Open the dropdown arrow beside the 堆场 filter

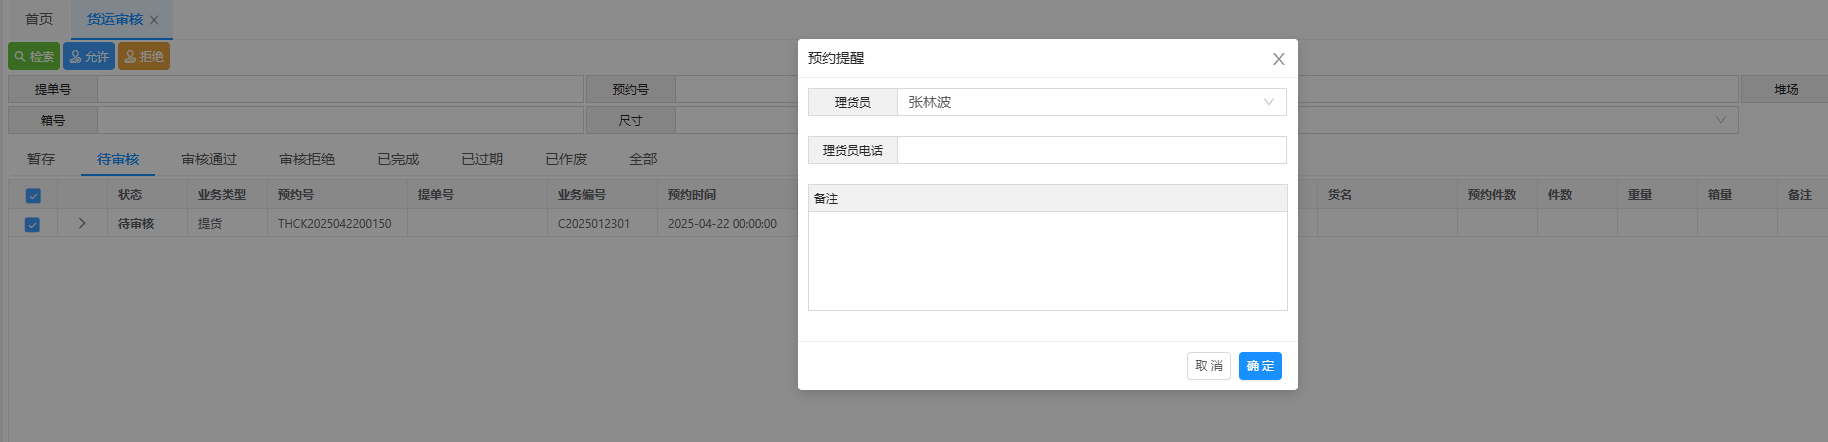1720,120
